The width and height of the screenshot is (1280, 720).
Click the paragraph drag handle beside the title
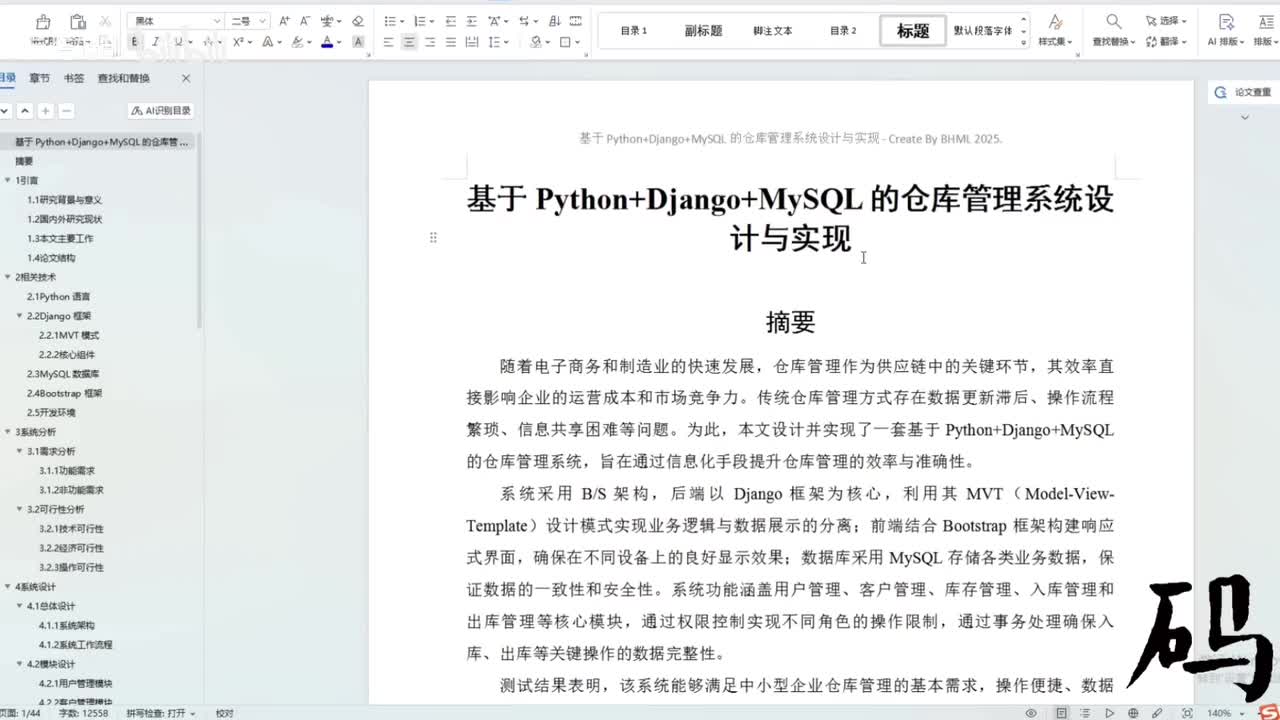click(x=433, y=237)
